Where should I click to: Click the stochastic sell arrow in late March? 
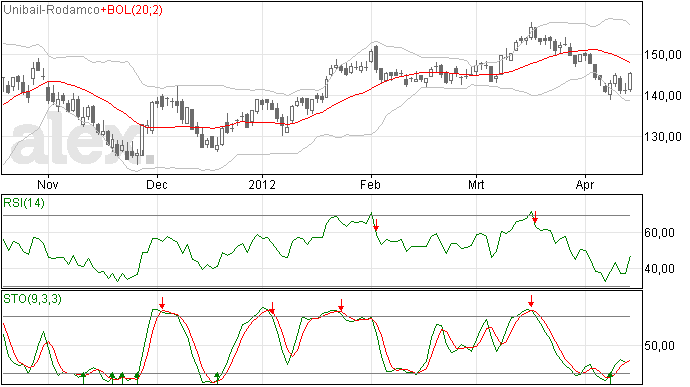[531, 301]
